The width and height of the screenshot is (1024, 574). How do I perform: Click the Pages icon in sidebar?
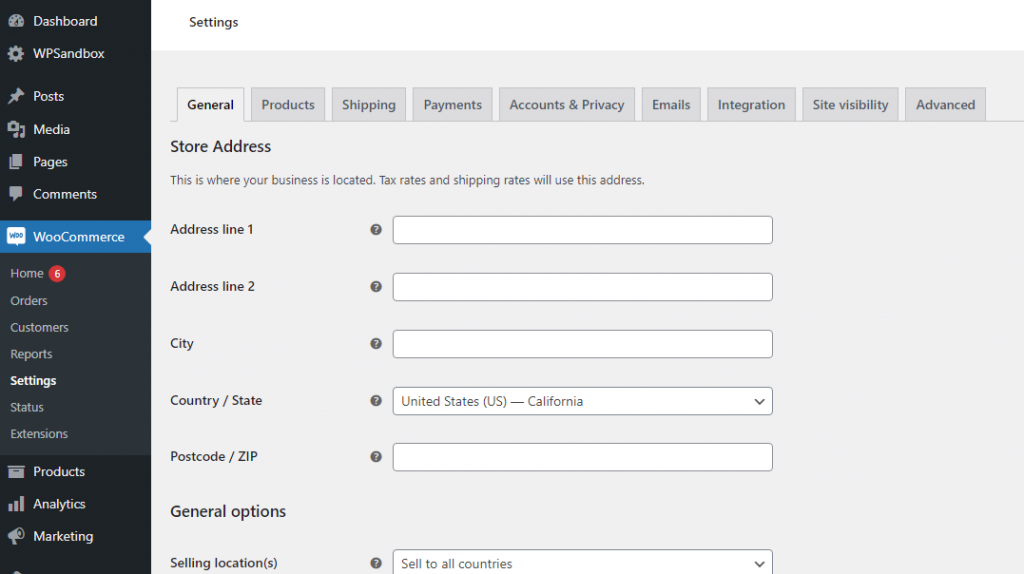point(16,161)
